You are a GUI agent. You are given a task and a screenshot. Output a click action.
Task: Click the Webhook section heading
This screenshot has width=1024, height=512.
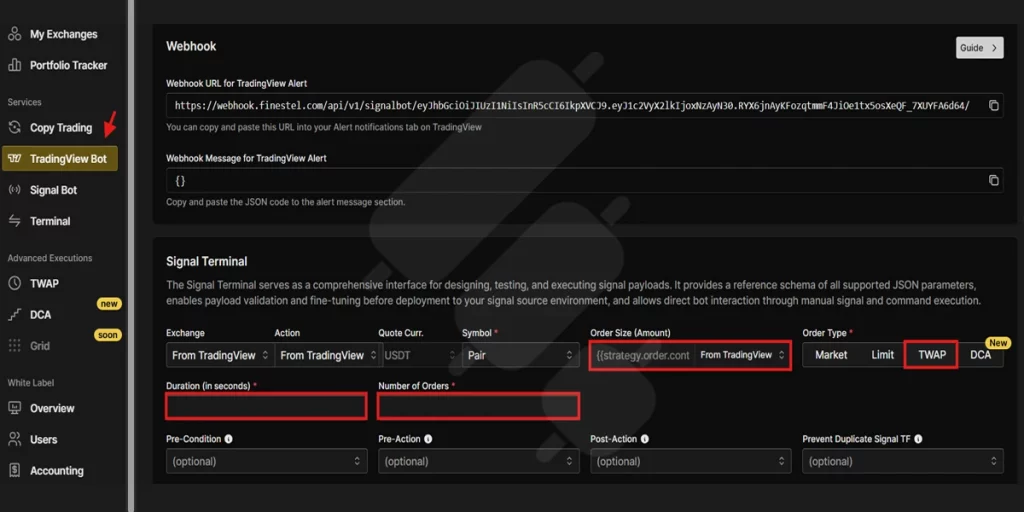click(191, 46)
